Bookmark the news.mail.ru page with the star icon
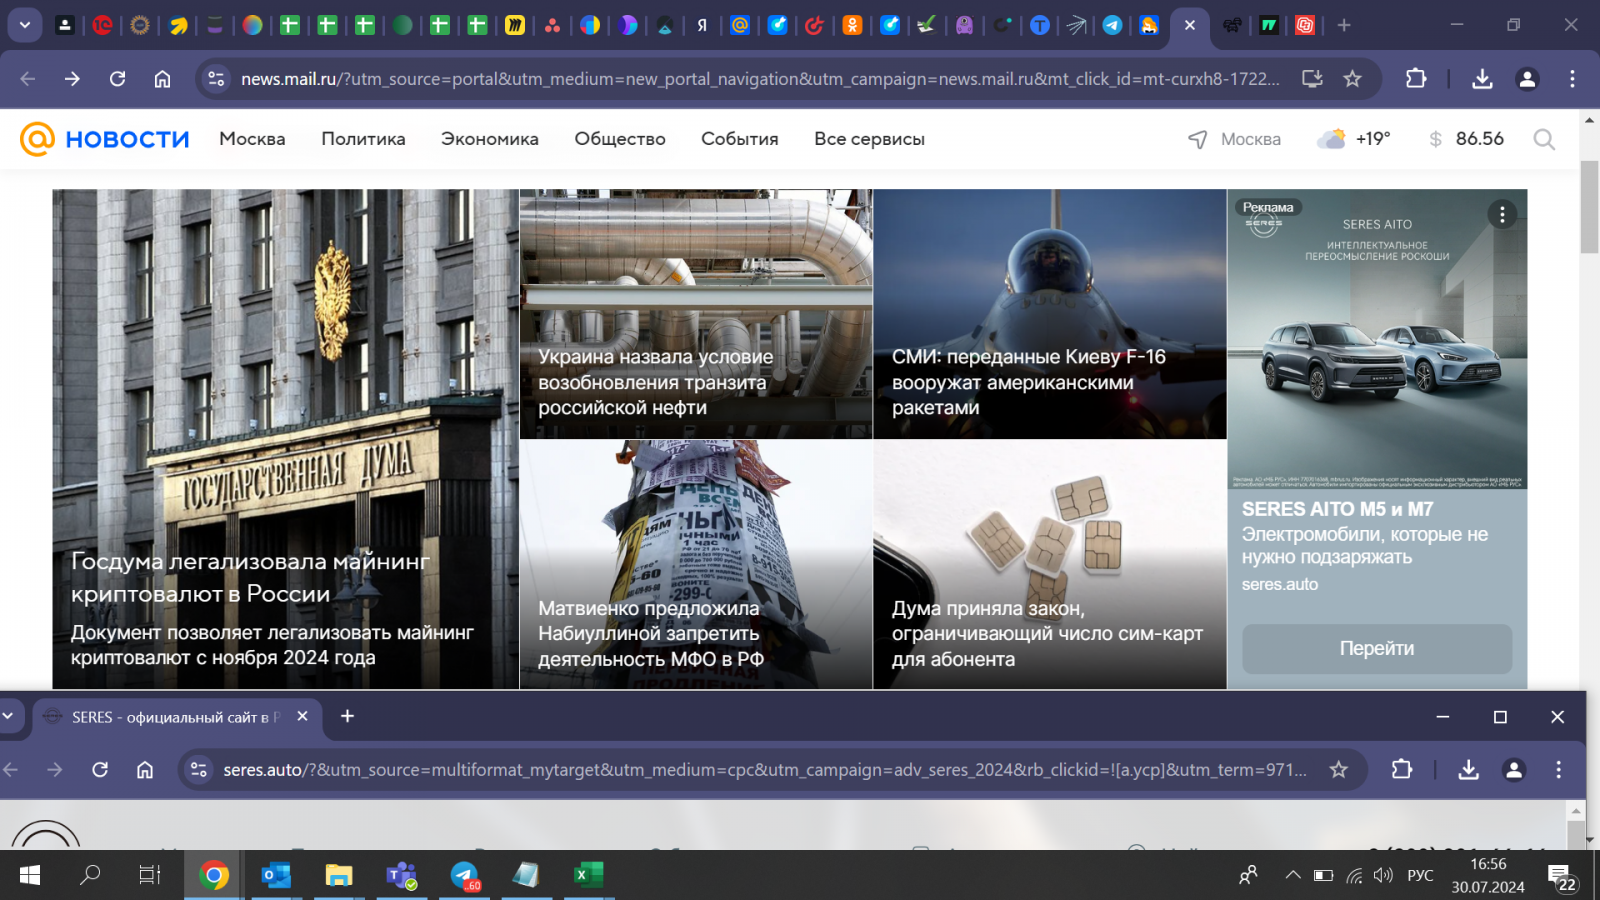The image size is (1600, 900). coord(1352,79)
